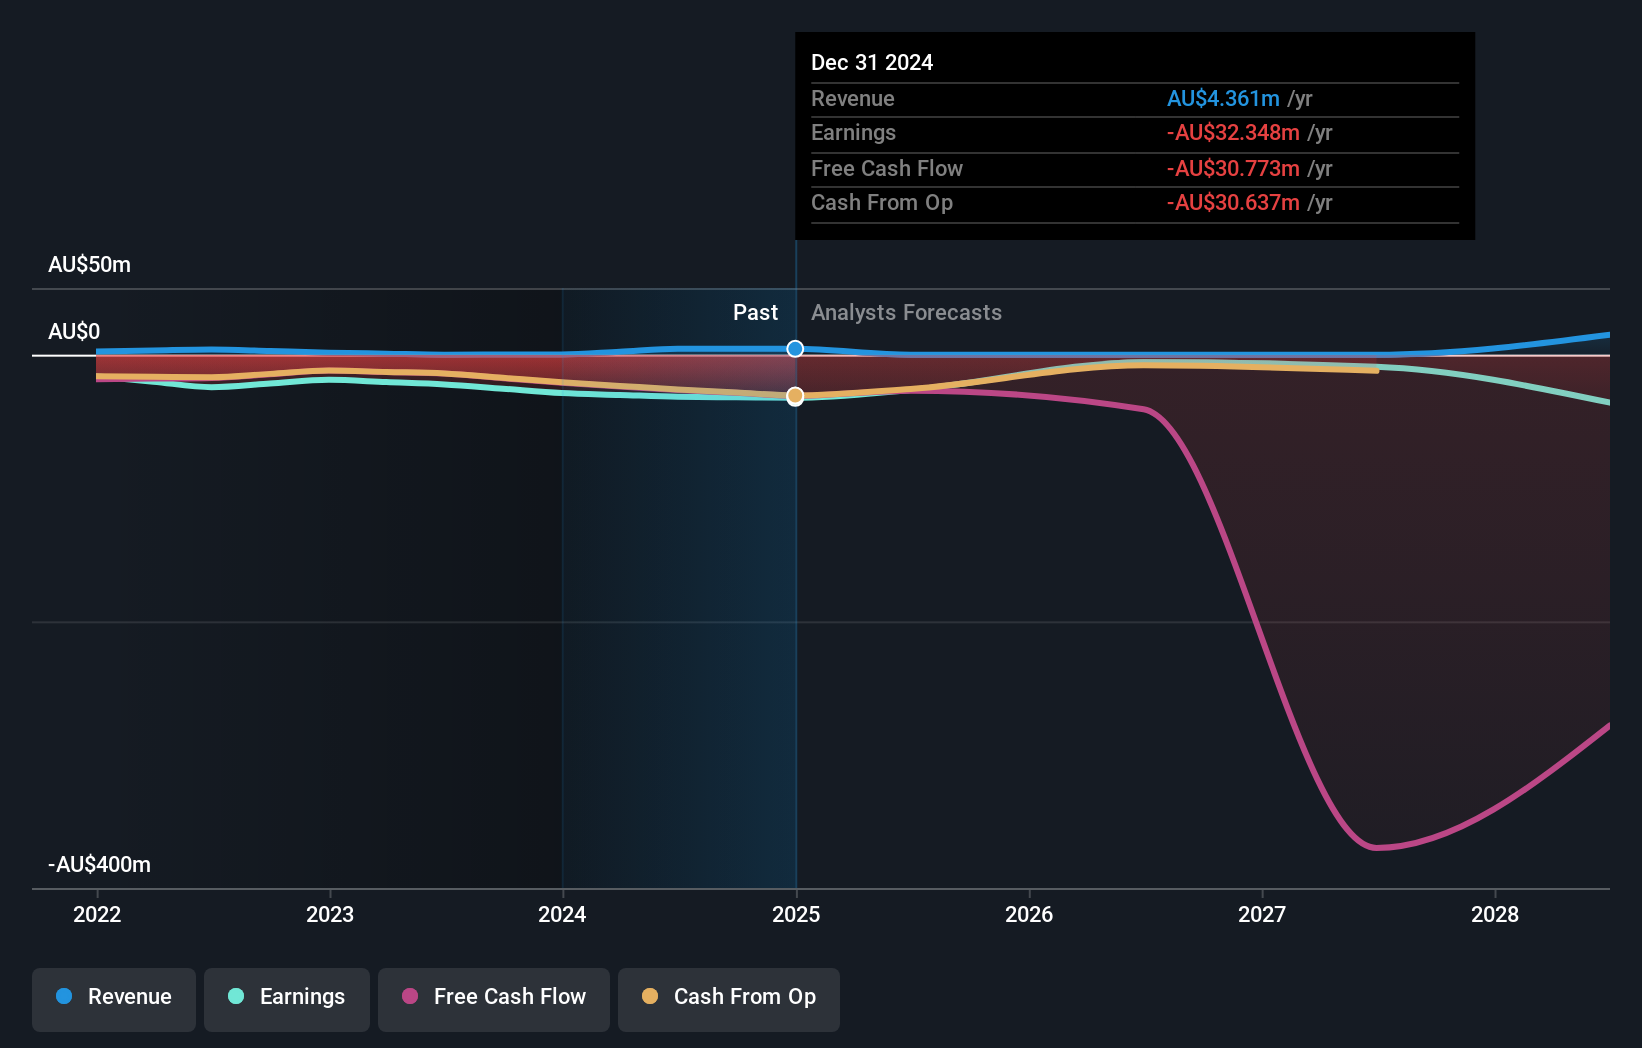Viewport: 1642px width, 1048px height.
Task: Click the Dec 31 2024 tooltip date
Action: [x=872, y=63]
